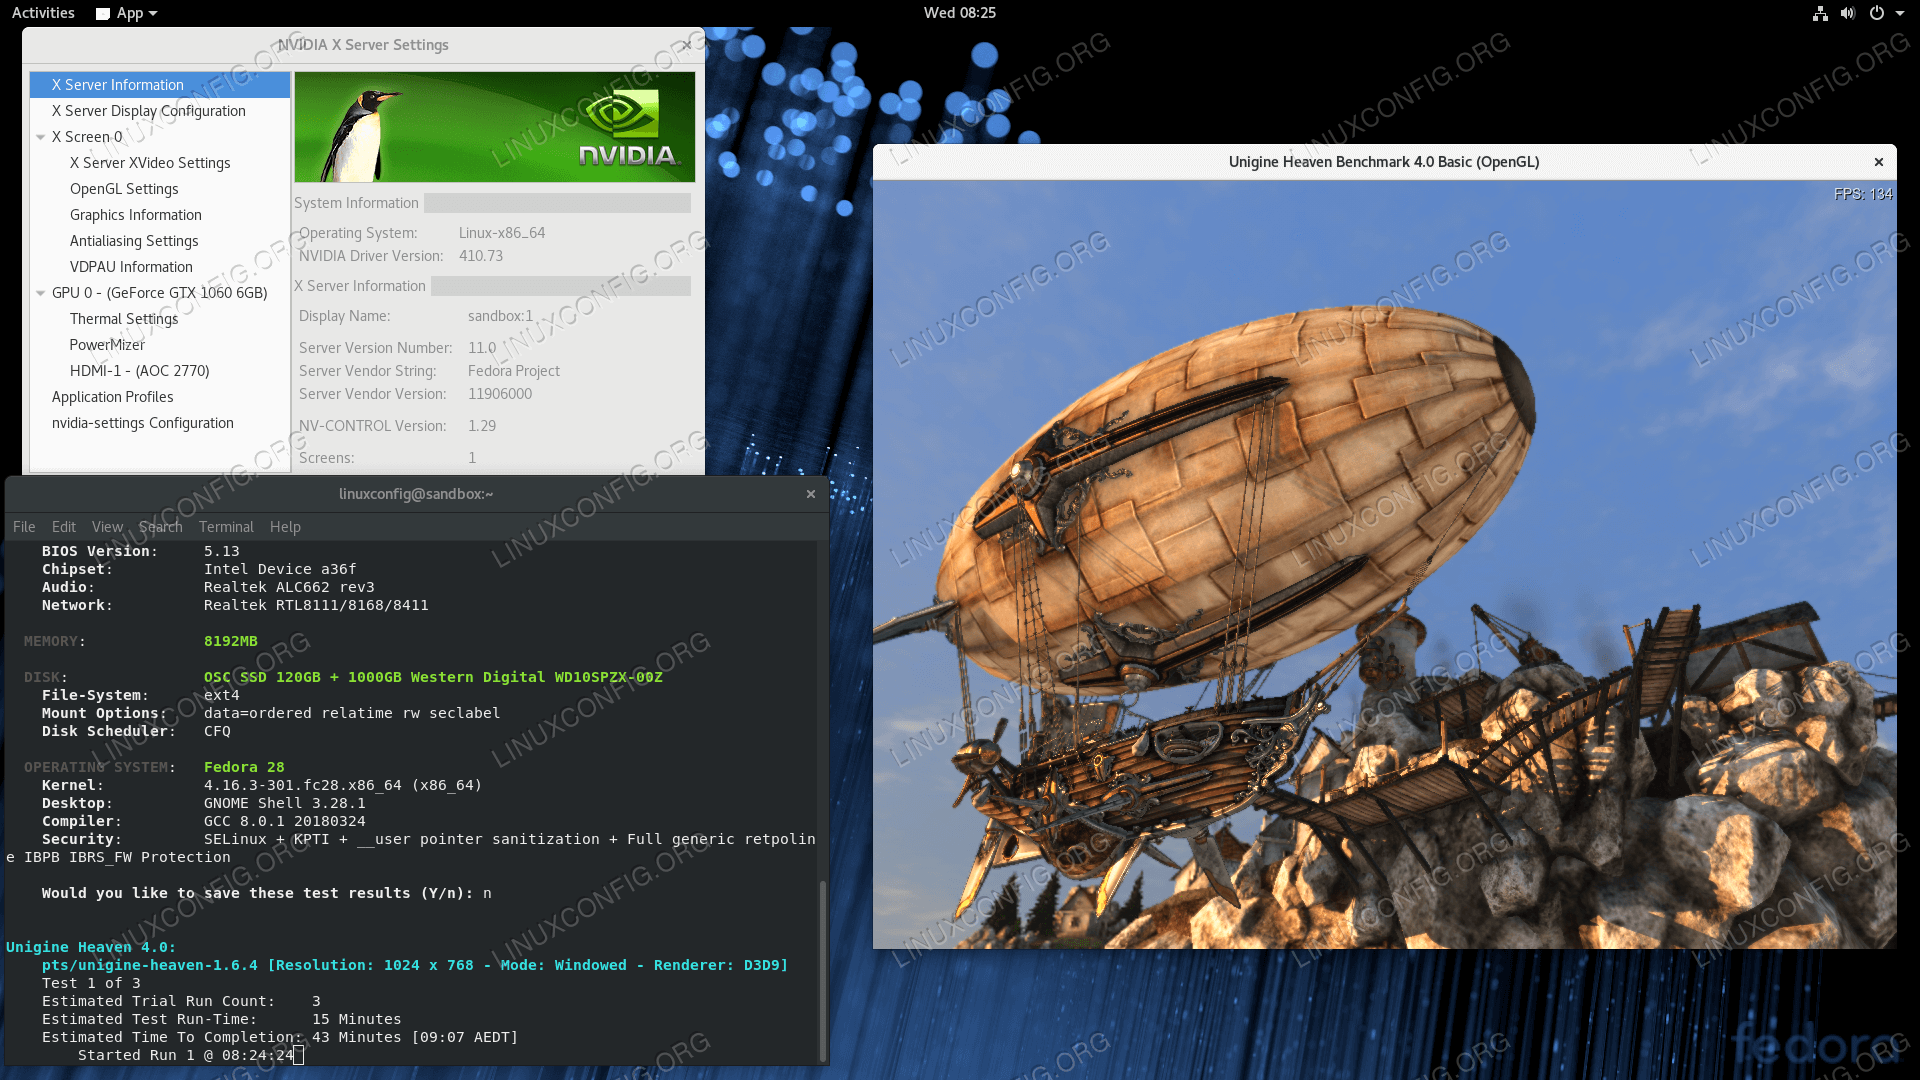Click the GCC 8.0.1 20180324 compiler text
This screenshot has width=1920, height=1080.
pyautogui.click(x=285, y=821)
